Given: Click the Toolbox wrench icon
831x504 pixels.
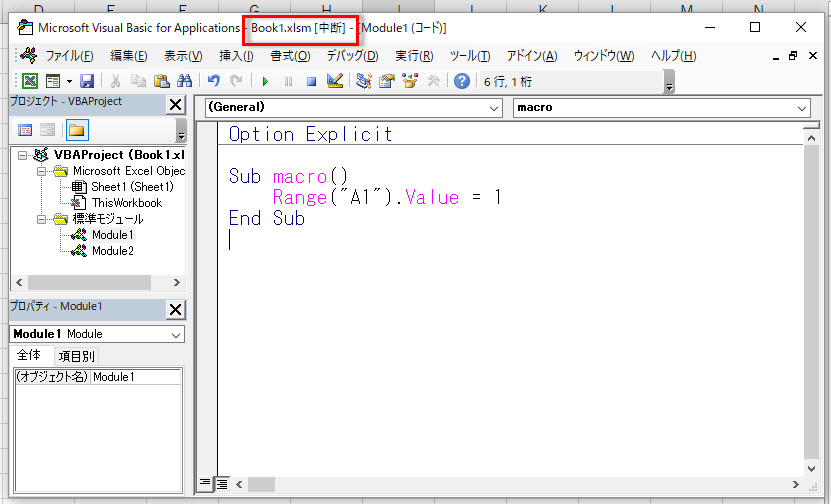Looking at the screenshot, I should pyautogui.click(x=433, y=81).
